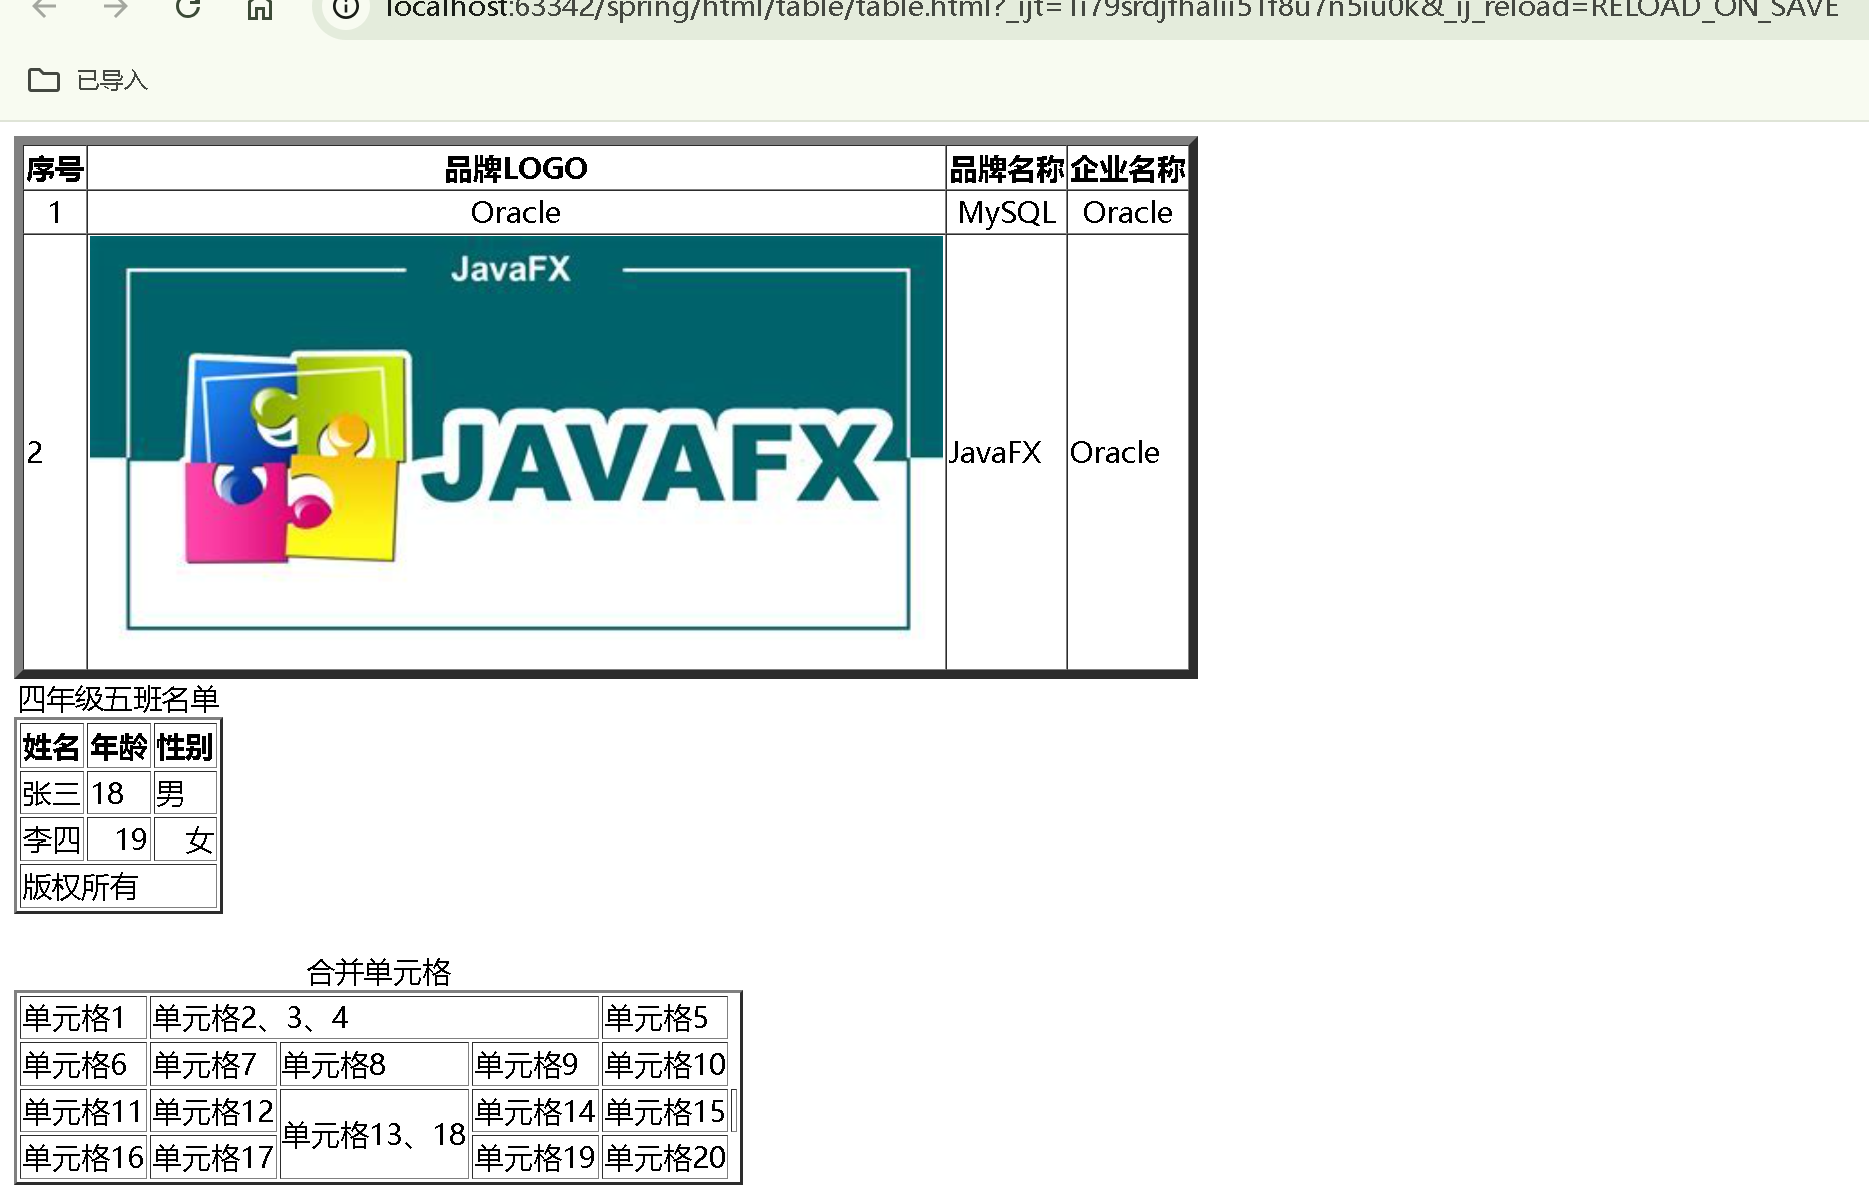Open the 已导入 bookmarks folder
1869x1199 pixels.
click(88, 80)
